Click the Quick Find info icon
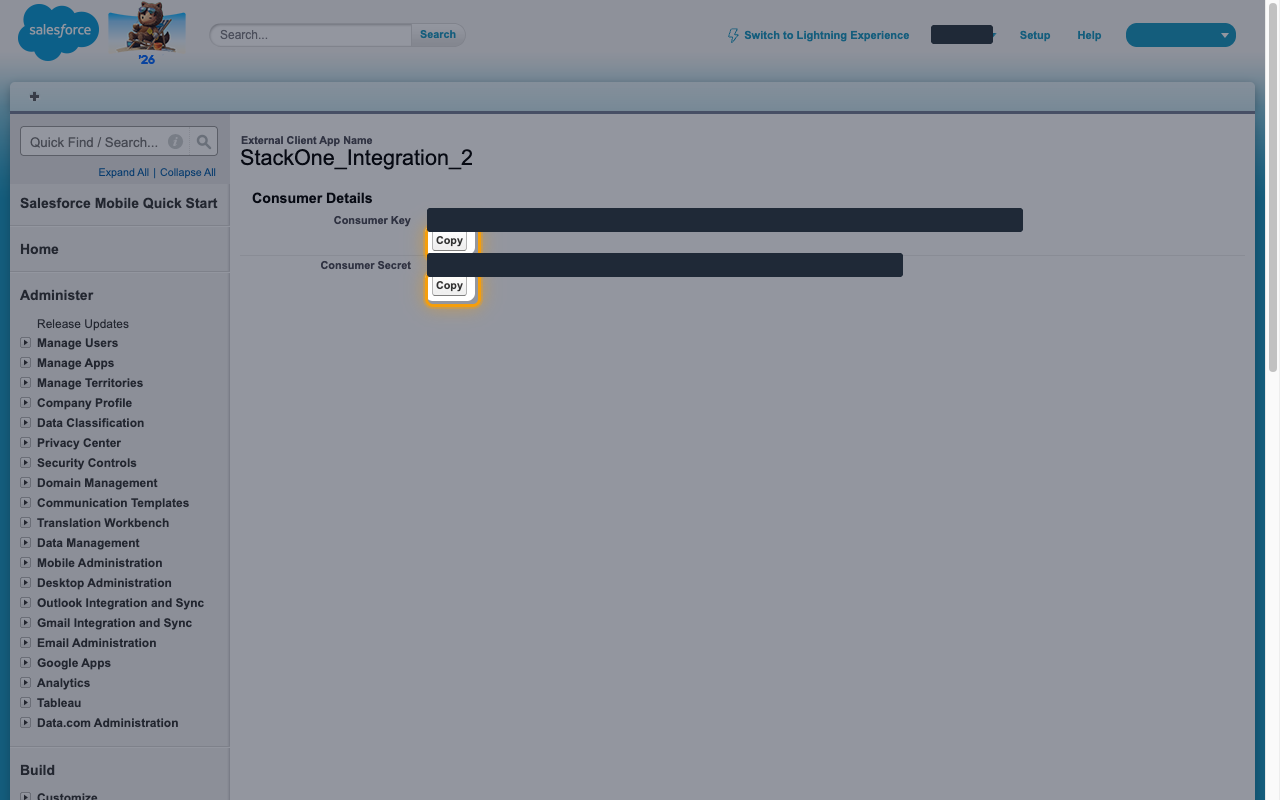The width and height of the screenshot is (1280, 800). pyautogui.click(x=175, y=142)
